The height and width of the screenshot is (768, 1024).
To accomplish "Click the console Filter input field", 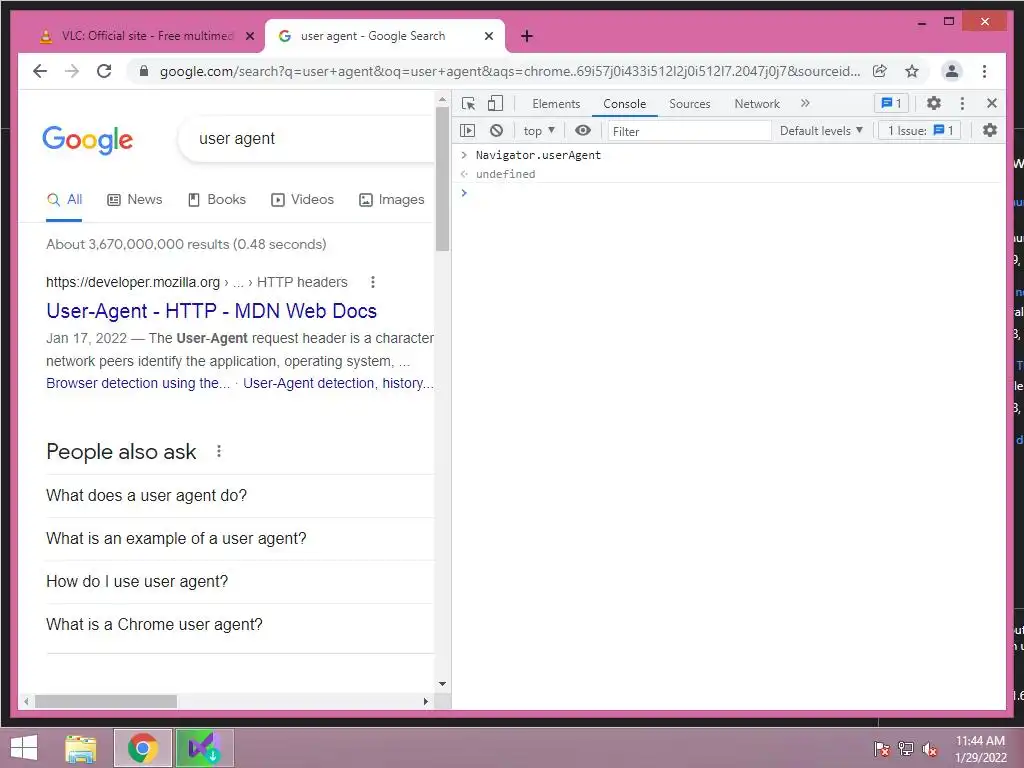I will click(x=689, y=131).
